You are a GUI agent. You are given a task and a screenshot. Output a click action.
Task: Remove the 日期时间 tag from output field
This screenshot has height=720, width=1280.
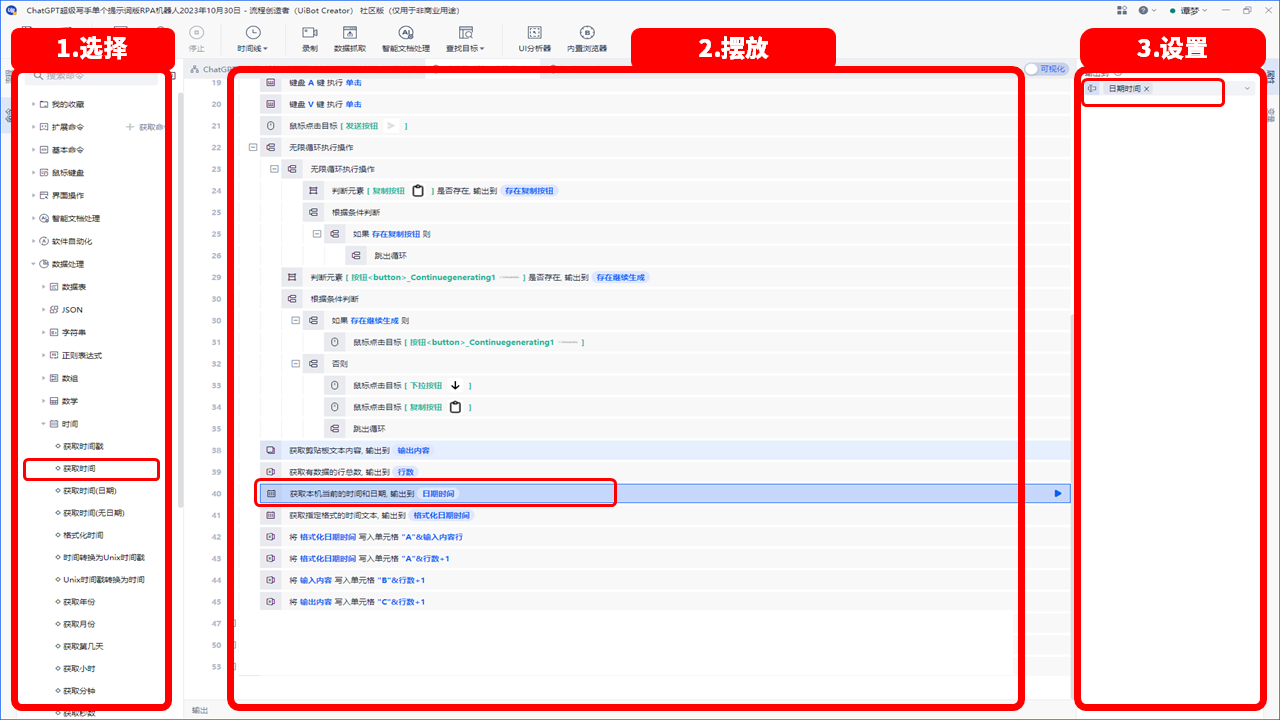1147,89
